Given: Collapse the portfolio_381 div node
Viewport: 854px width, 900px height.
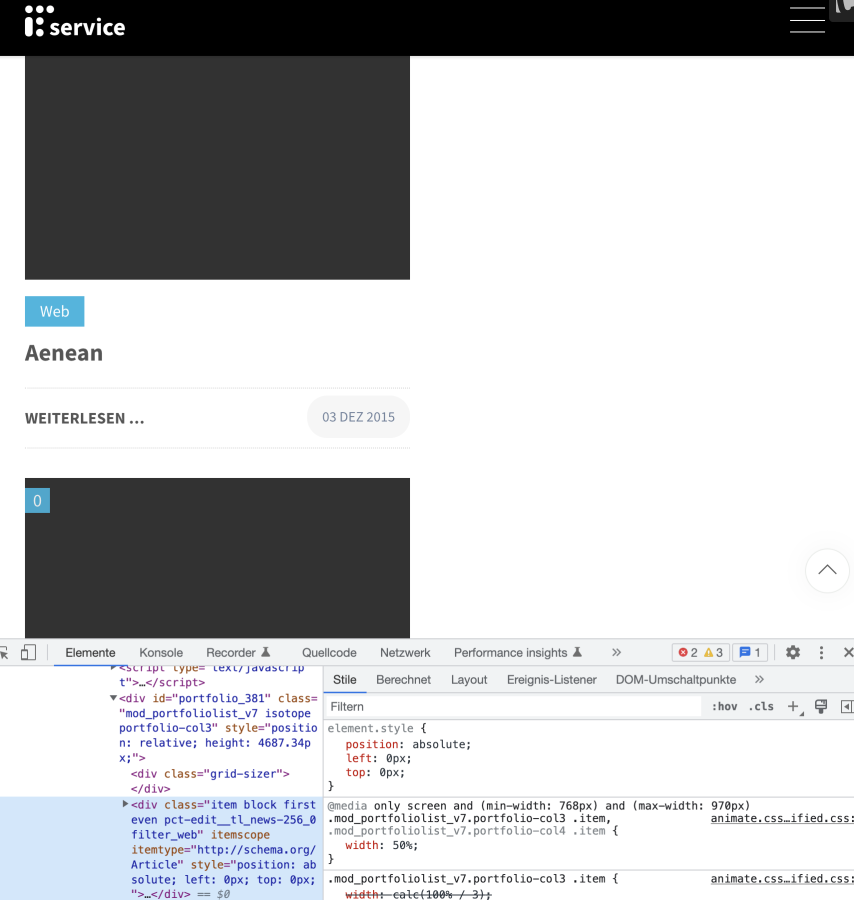Looking at the screenshot, I should [x=114, y=698].
